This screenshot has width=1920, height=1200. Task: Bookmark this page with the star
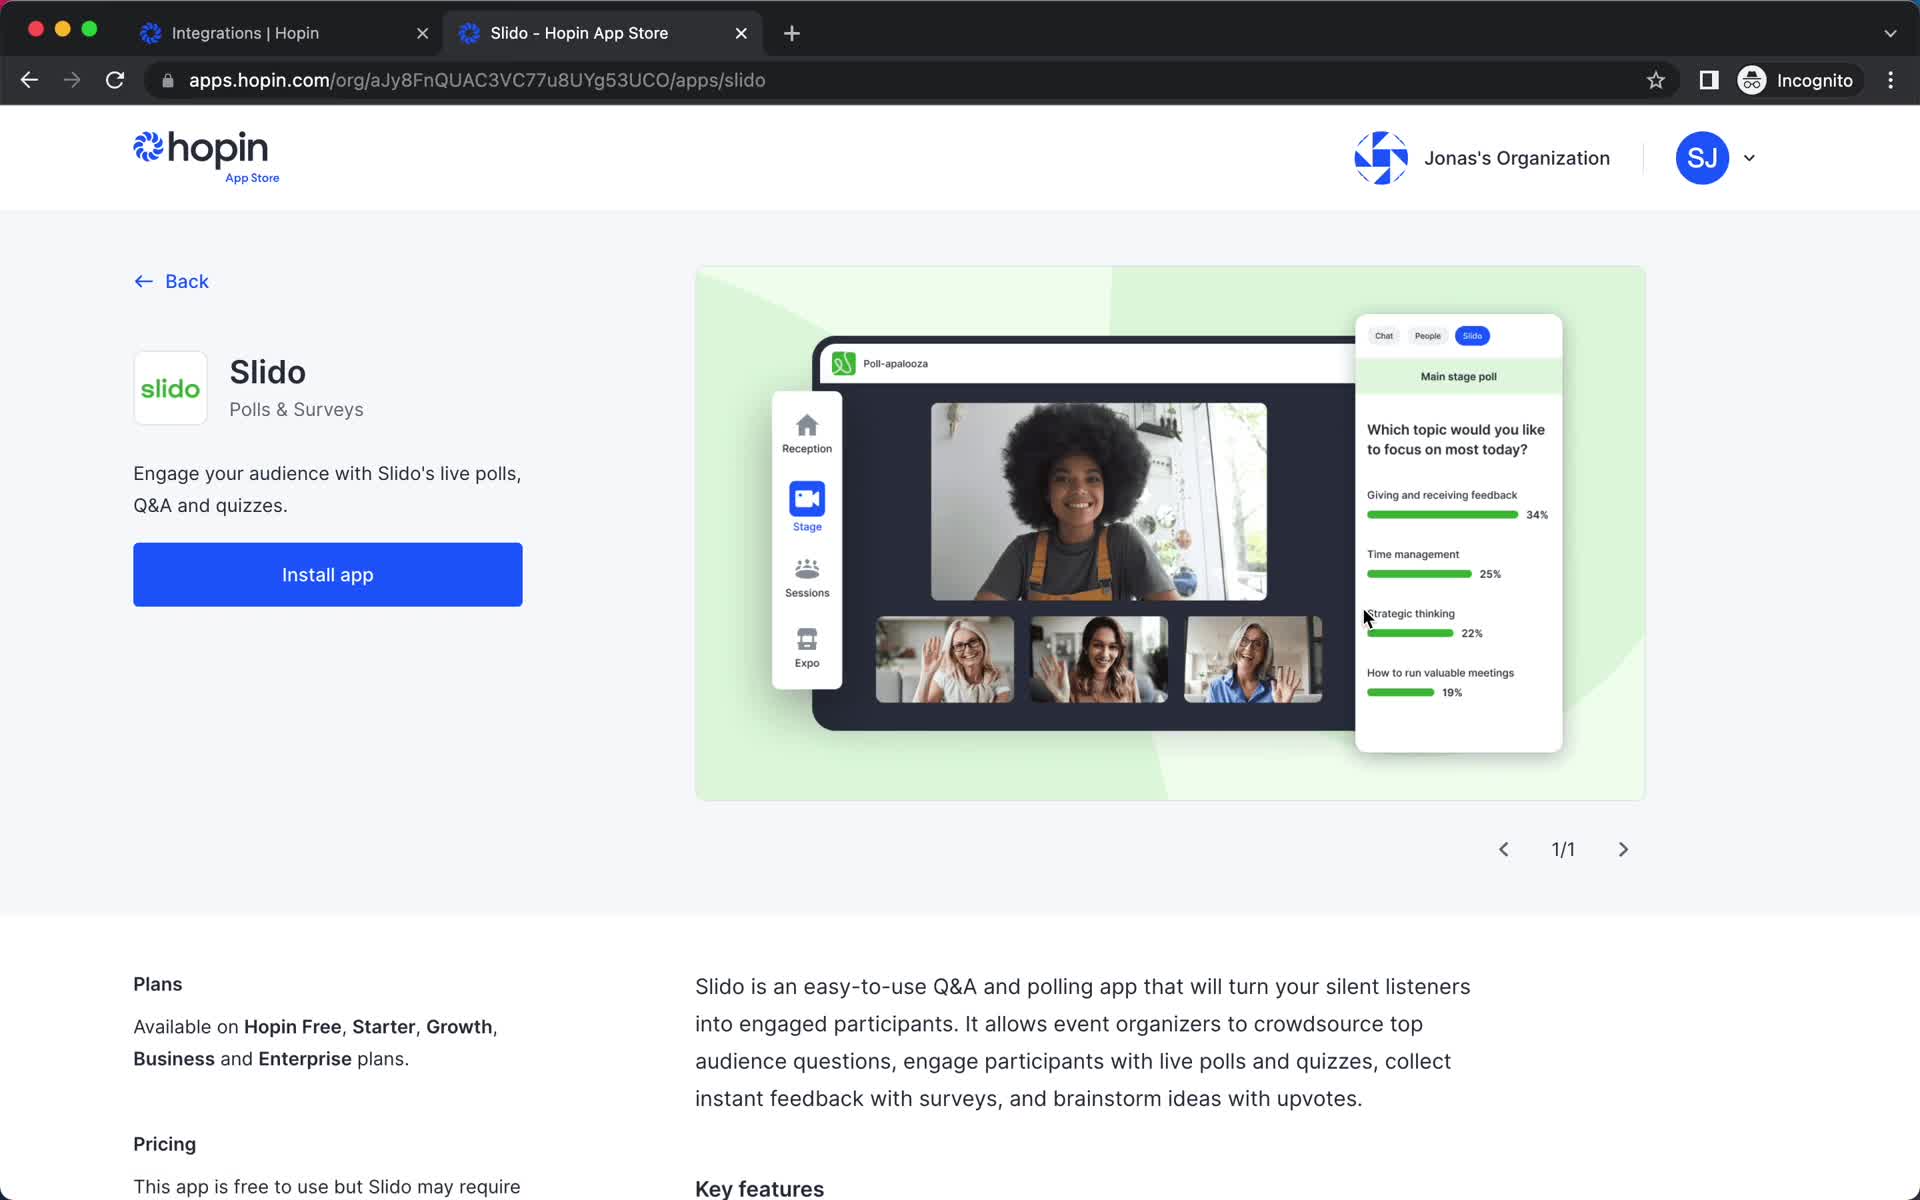(1656, 80)
